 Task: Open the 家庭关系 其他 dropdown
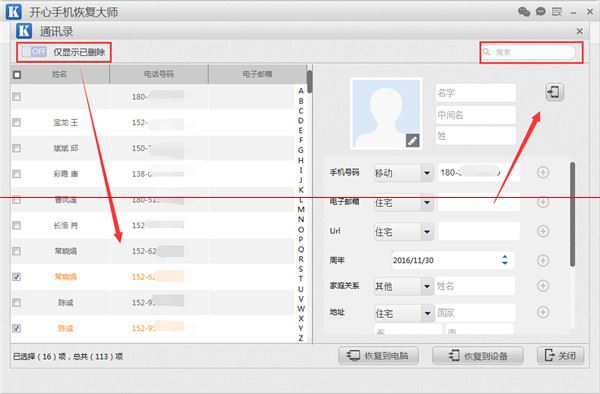[x=404, y=286]
